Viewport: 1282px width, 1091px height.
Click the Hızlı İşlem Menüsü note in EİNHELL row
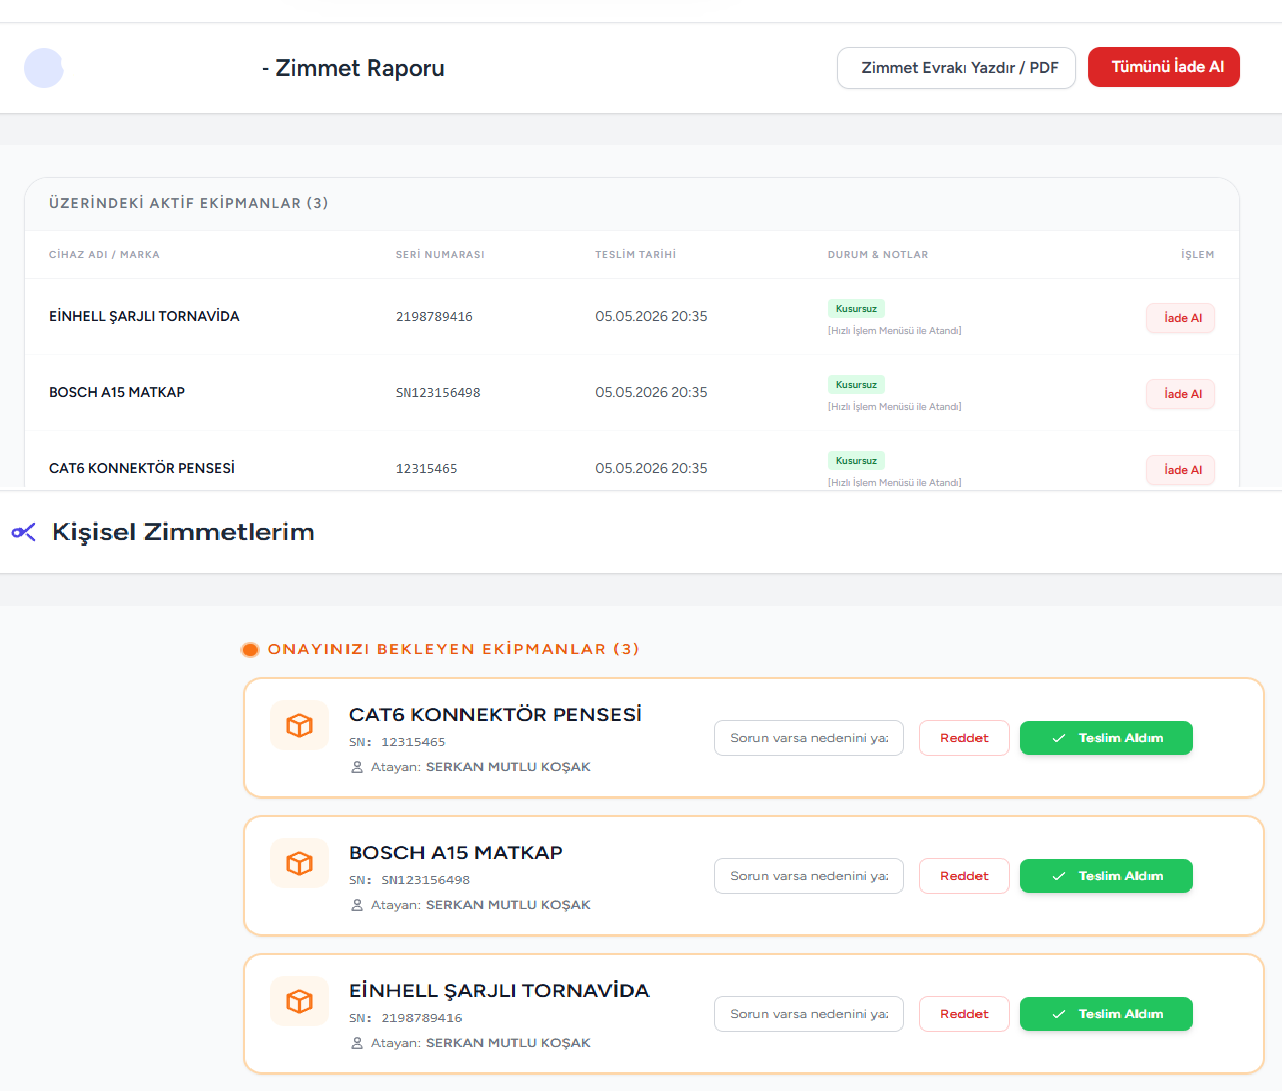(895, 331)
